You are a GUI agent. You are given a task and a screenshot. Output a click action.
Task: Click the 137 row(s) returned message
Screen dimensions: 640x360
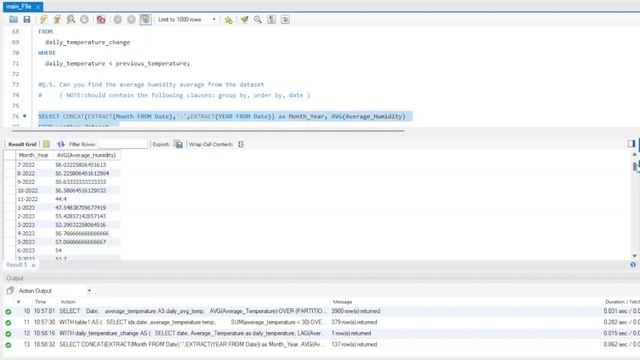(x=354, y=344)
